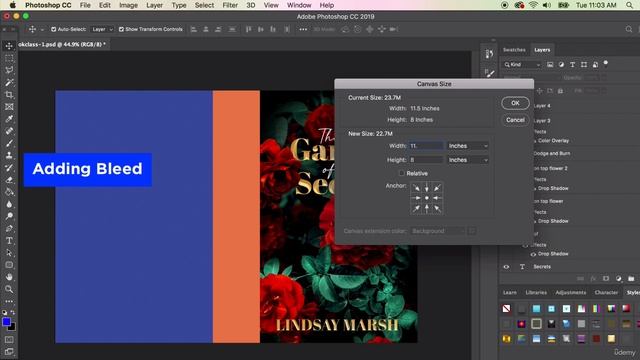Toggle the Auto-Select checkbox

click(x=53, y=29)
